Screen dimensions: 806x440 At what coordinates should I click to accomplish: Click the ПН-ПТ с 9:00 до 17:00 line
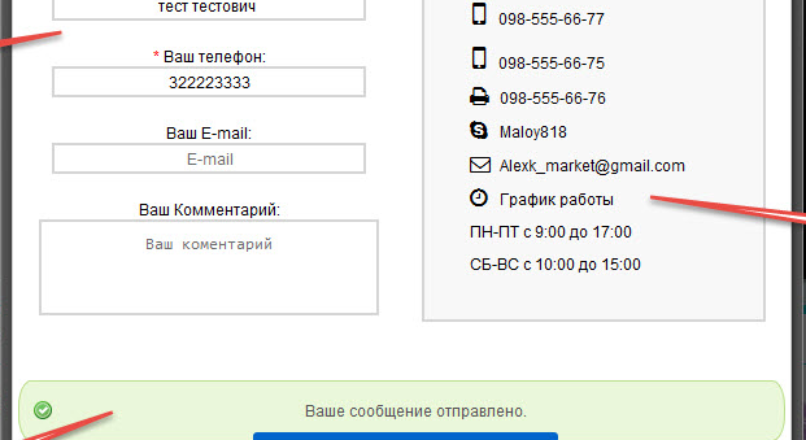point(551,232)
